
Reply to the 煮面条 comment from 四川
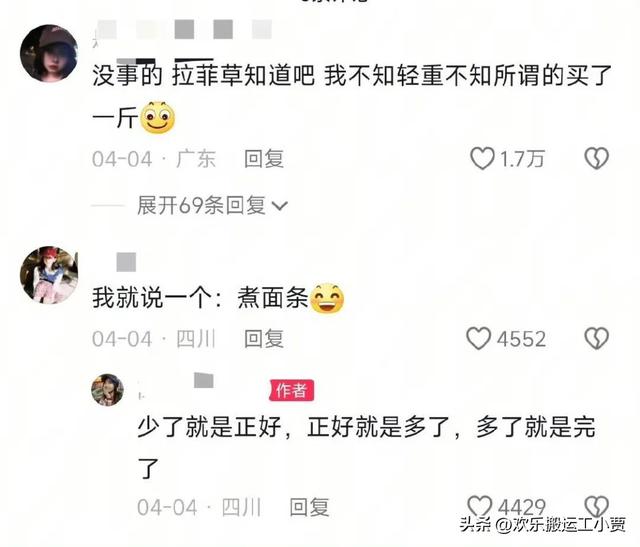click(x=264, y=339)
